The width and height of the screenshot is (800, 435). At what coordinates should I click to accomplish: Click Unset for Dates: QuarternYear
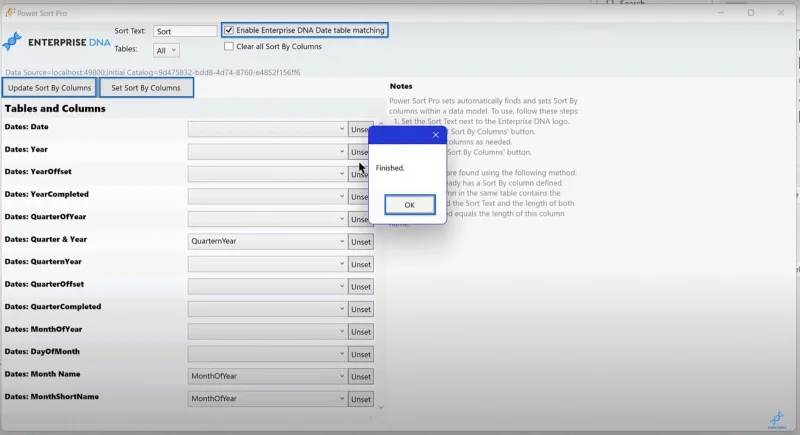[361, 264]
